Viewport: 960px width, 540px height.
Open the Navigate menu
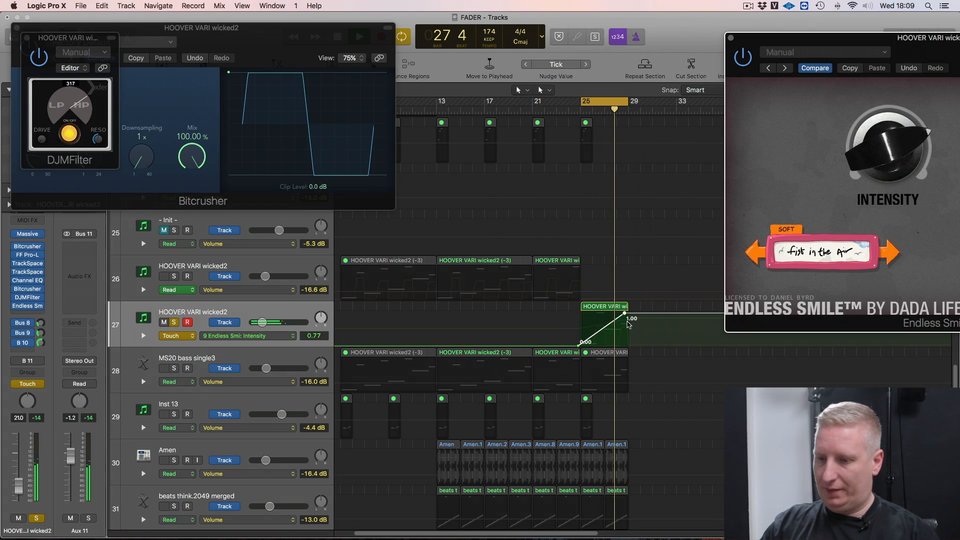158,6
